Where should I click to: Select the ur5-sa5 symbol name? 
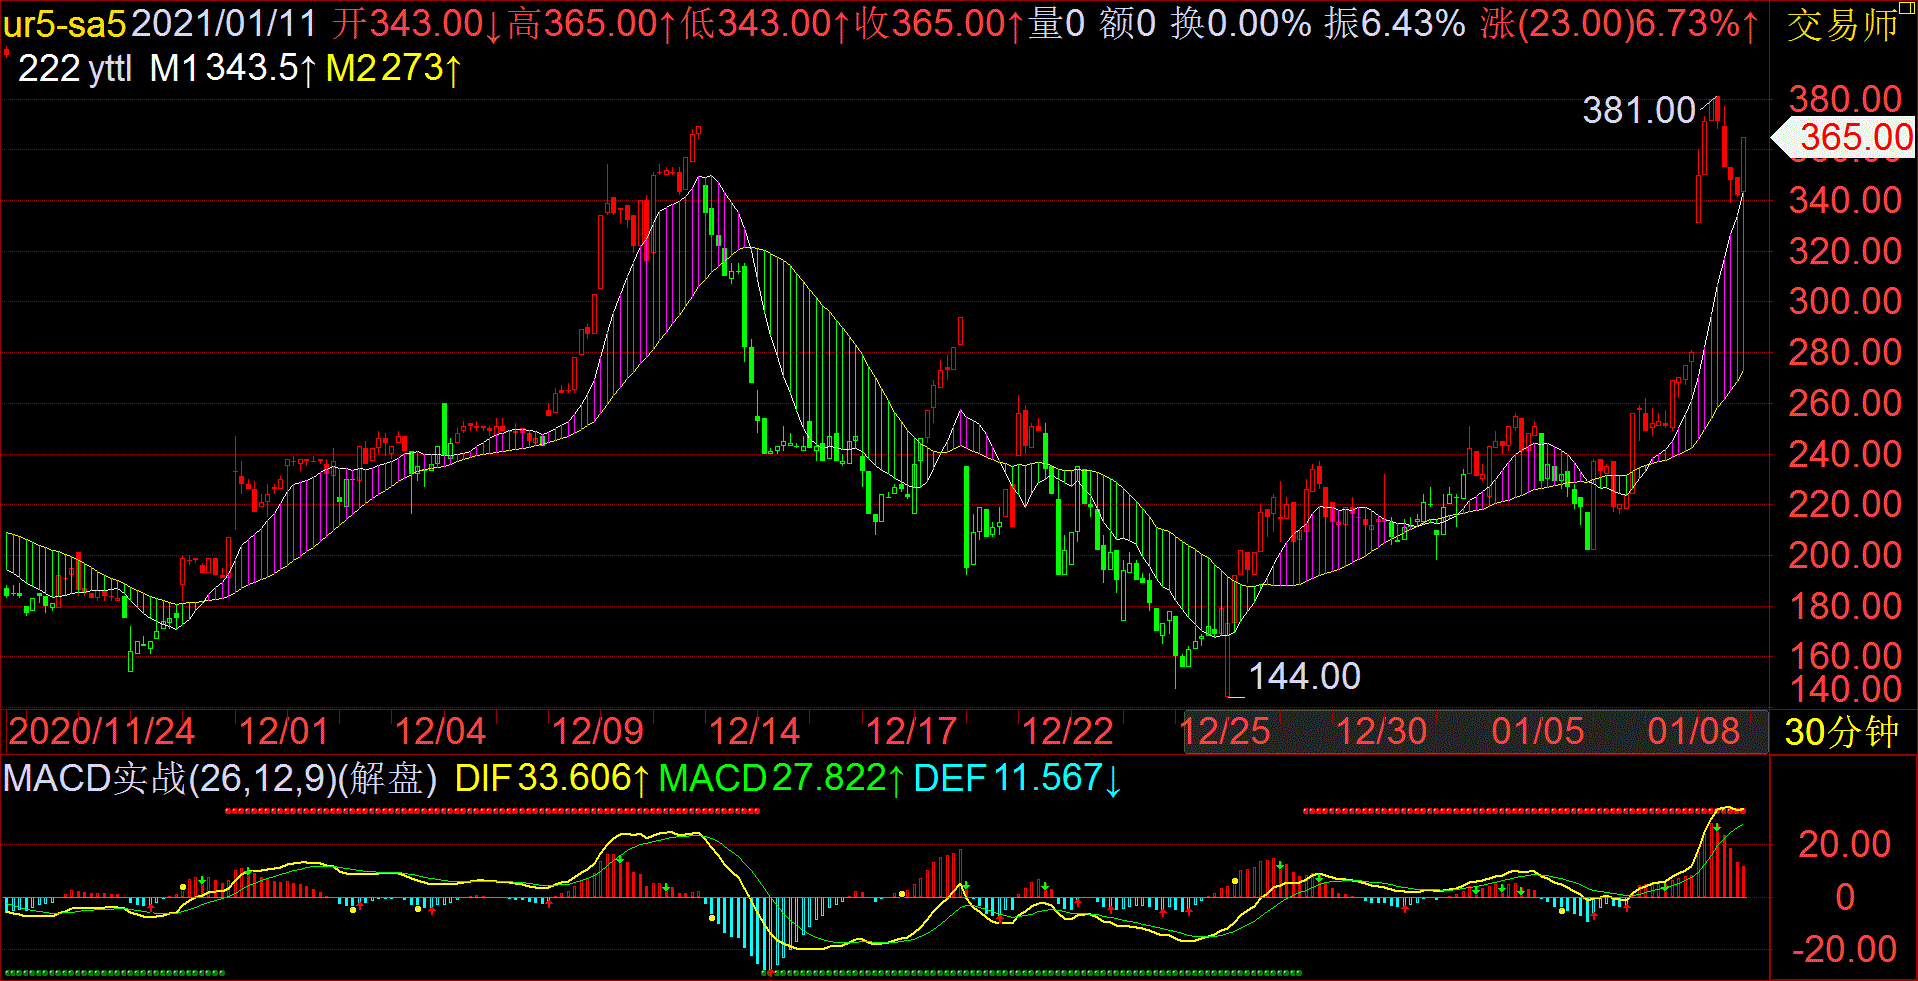point(65,24)
